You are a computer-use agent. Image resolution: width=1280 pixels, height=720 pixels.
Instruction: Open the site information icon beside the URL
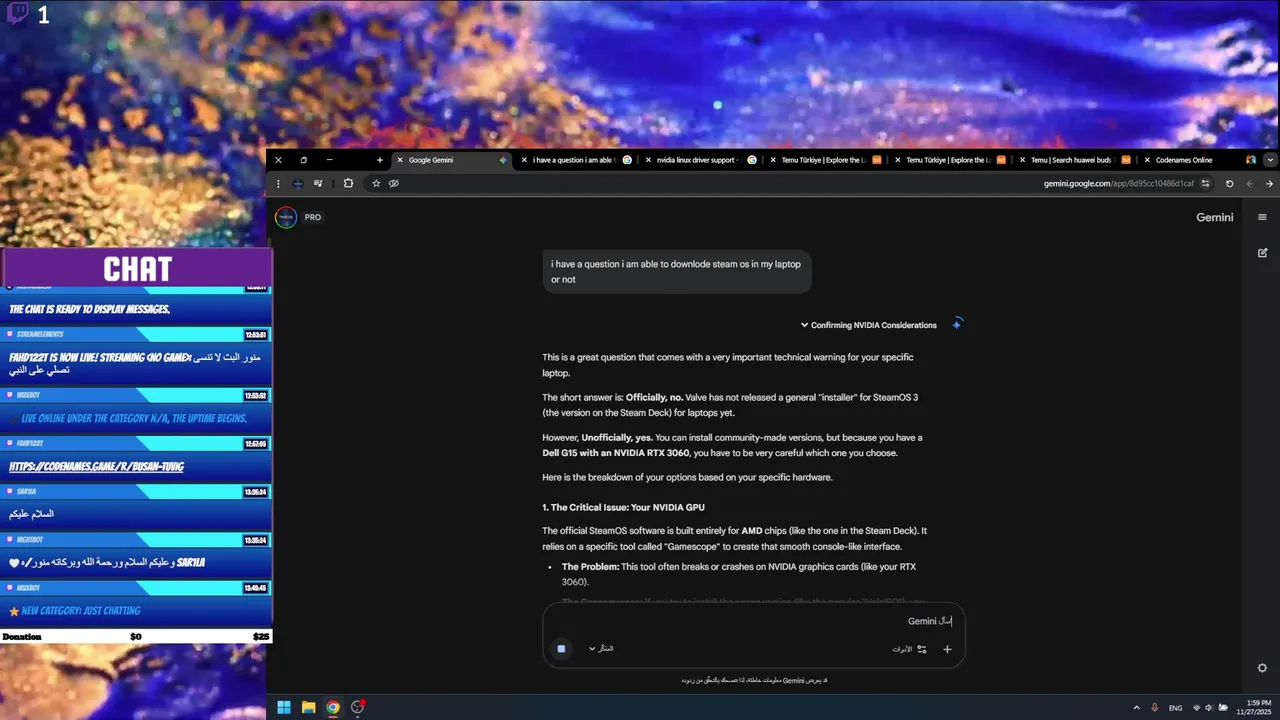click(x=1206, y=184)
